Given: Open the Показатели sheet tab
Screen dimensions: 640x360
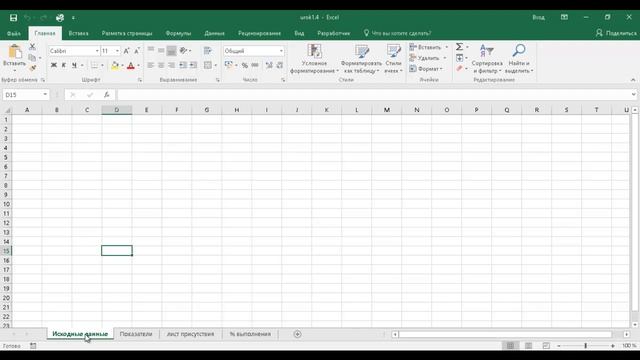Looking at the screenshot, I should [x=136, y=334].
